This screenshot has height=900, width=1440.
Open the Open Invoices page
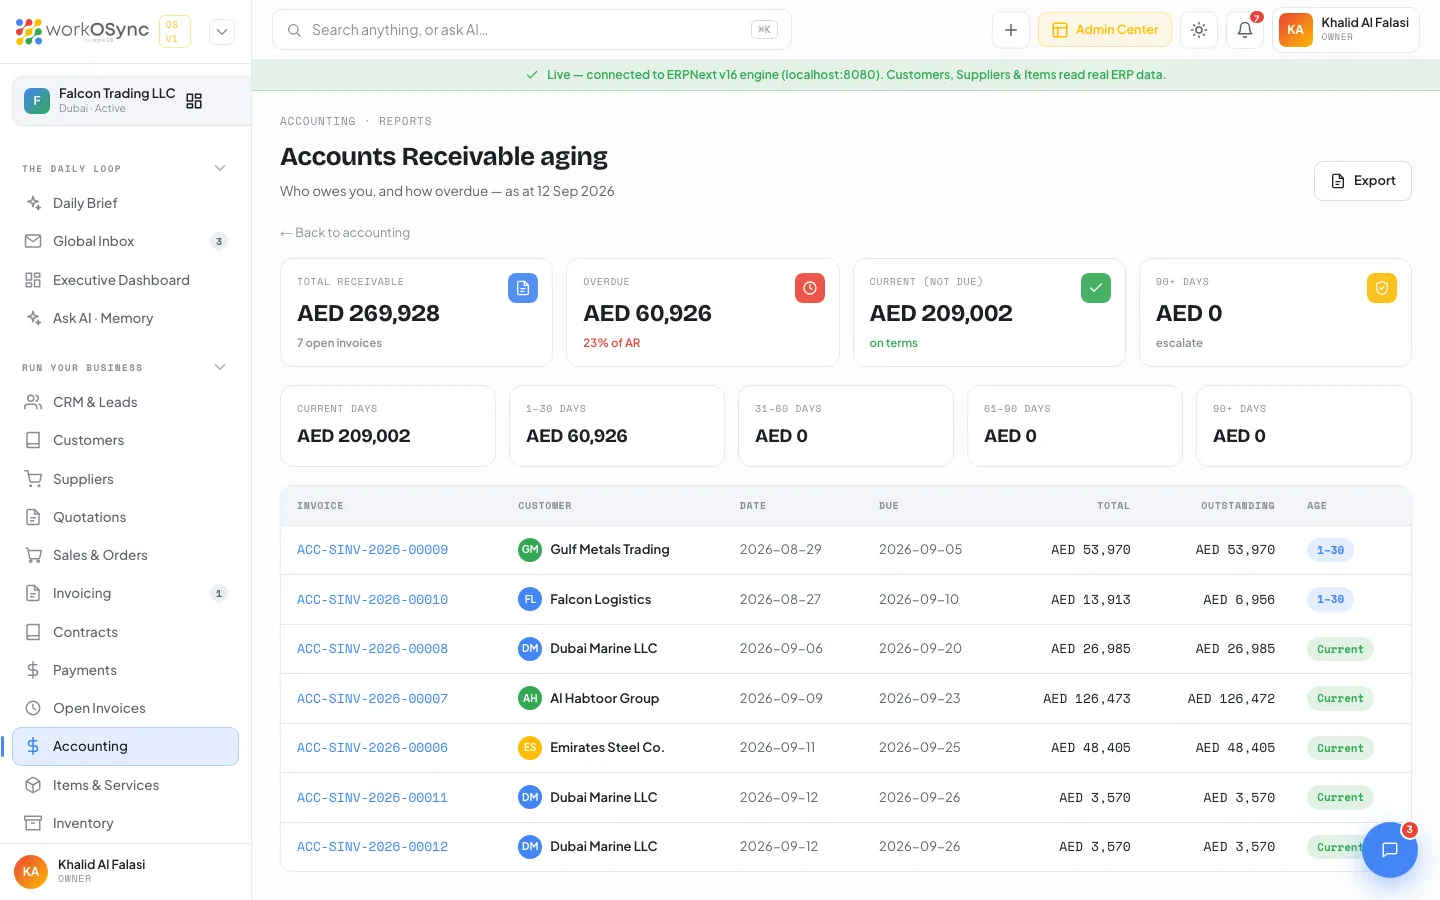click(x=126, y=708)
